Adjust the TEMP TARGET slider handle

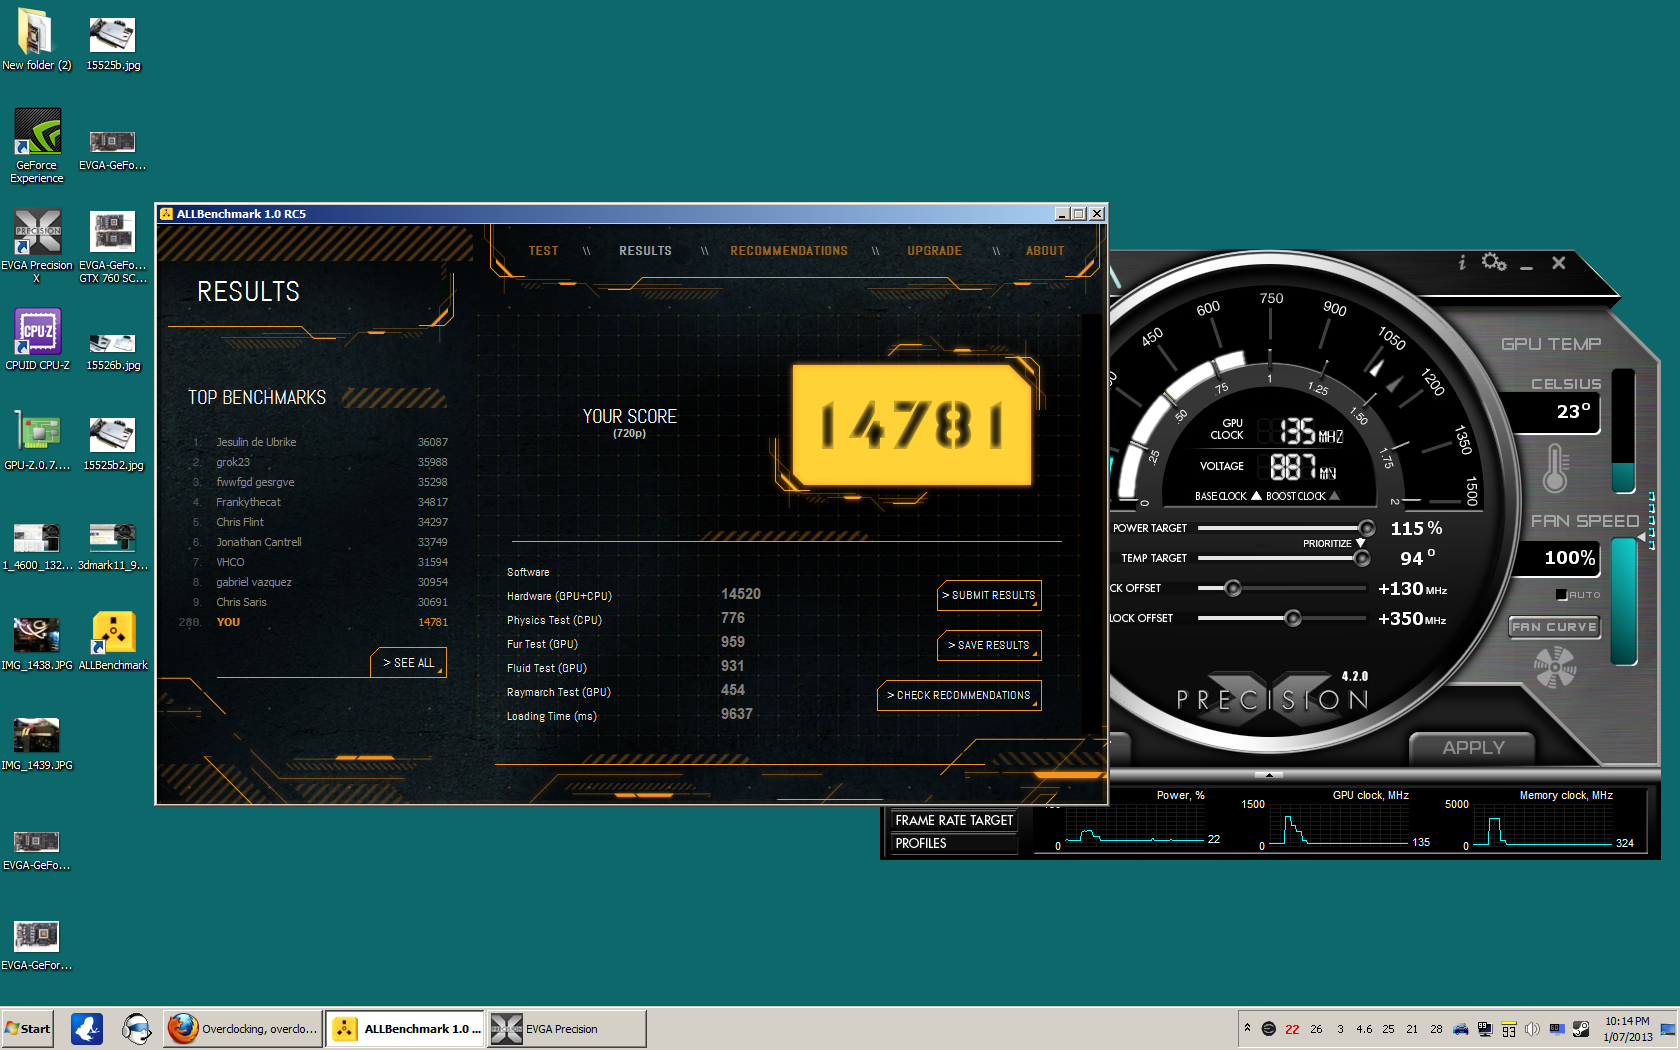(1361, 558)
